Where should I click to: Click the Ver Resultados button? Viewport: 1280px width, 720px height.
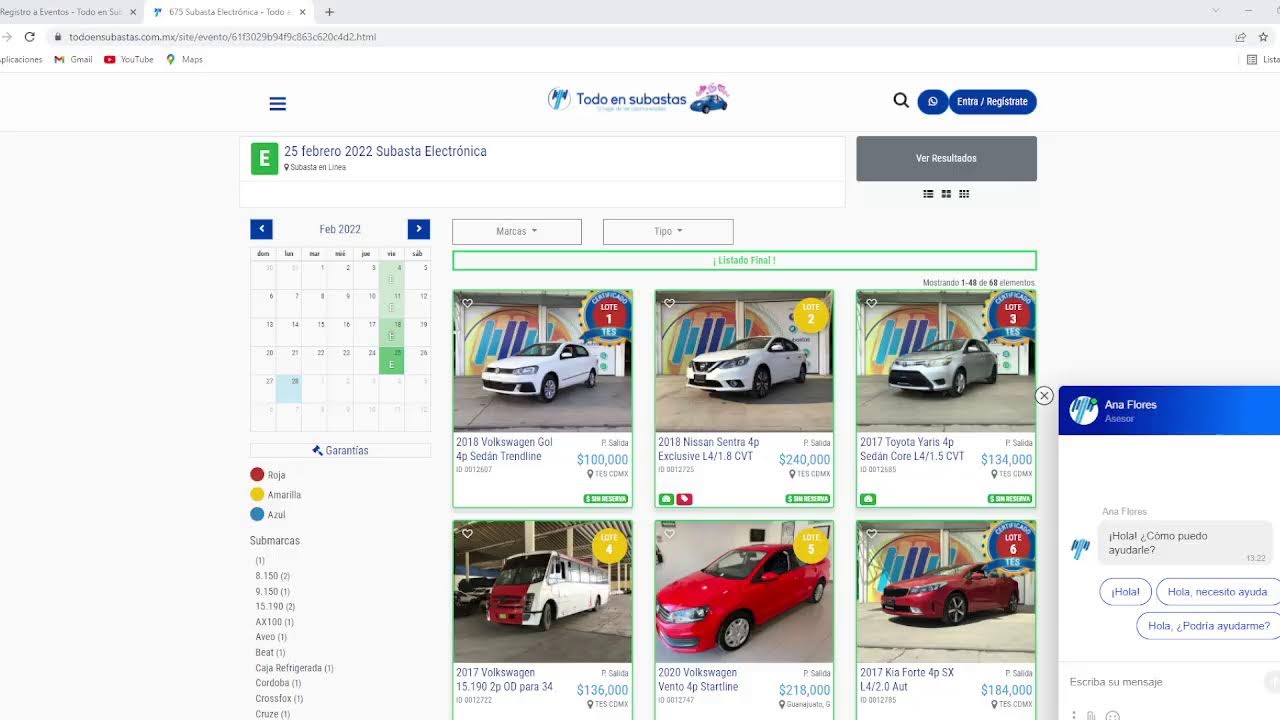[946, 159]
